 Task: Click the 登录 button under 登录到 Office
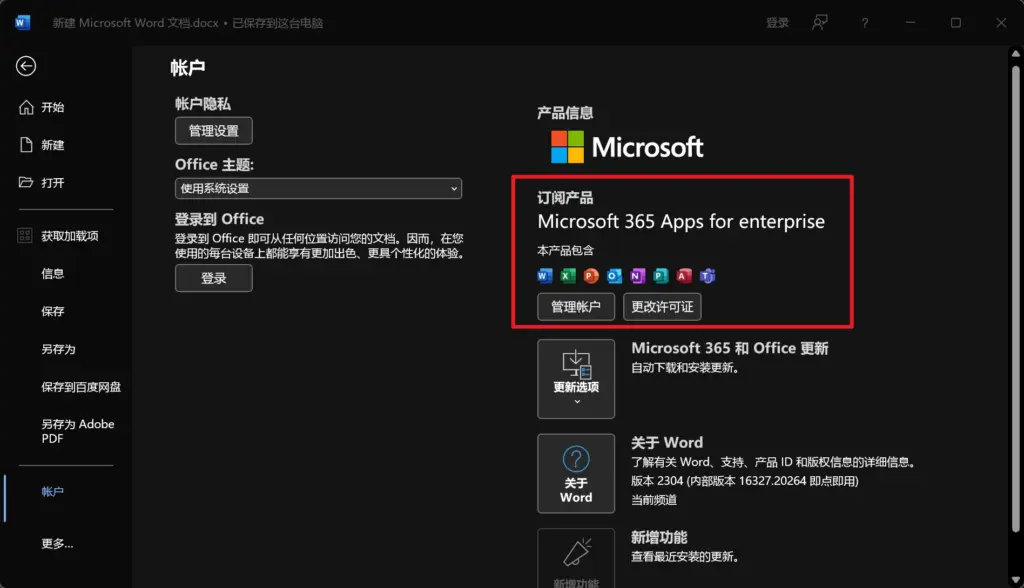click(x=214, y=278)
